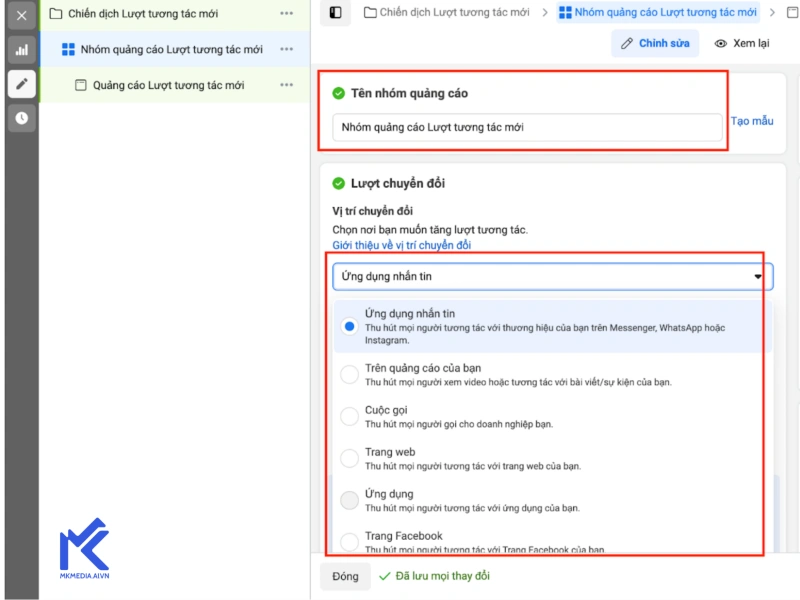Open the ad set breadcrumb tab
The height and width of the screenshot is (600, 800).
pos(658,12)
